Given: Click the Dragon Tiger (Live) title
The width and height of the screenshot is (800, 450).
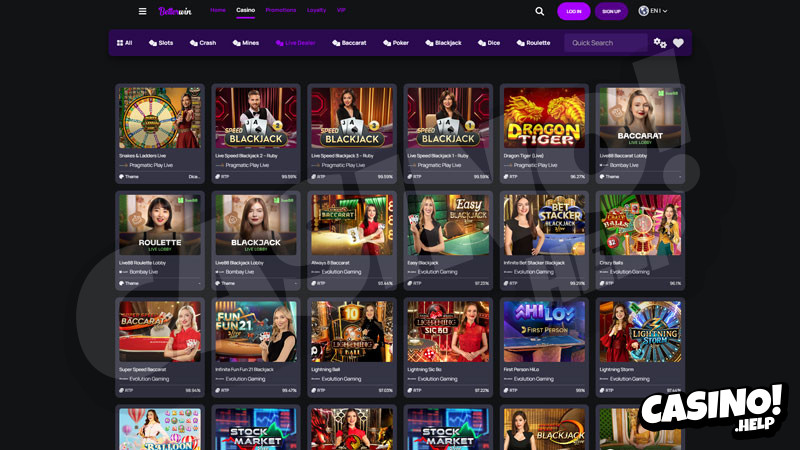Looking at the screenshot, I should click(x=523, y=156).
